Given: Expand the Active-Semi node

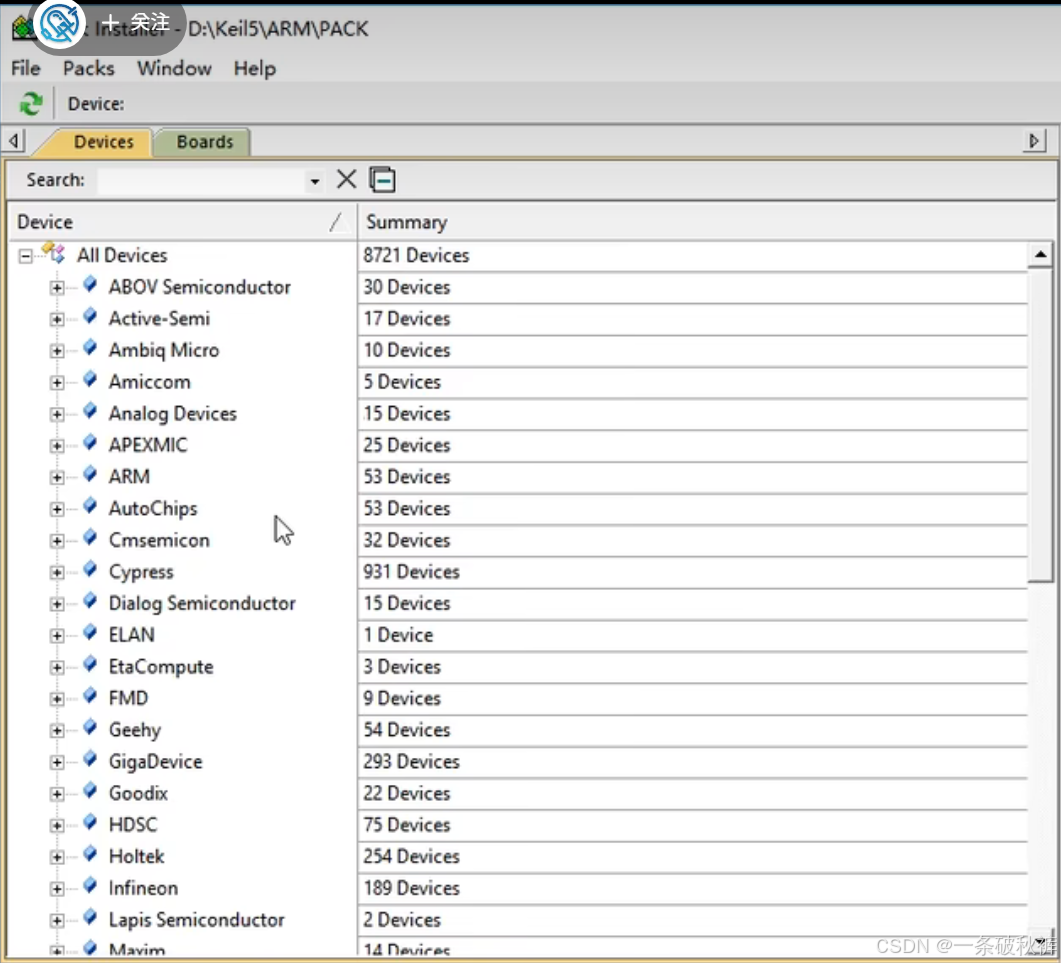Looking at the screenshot, I should 57,319.
